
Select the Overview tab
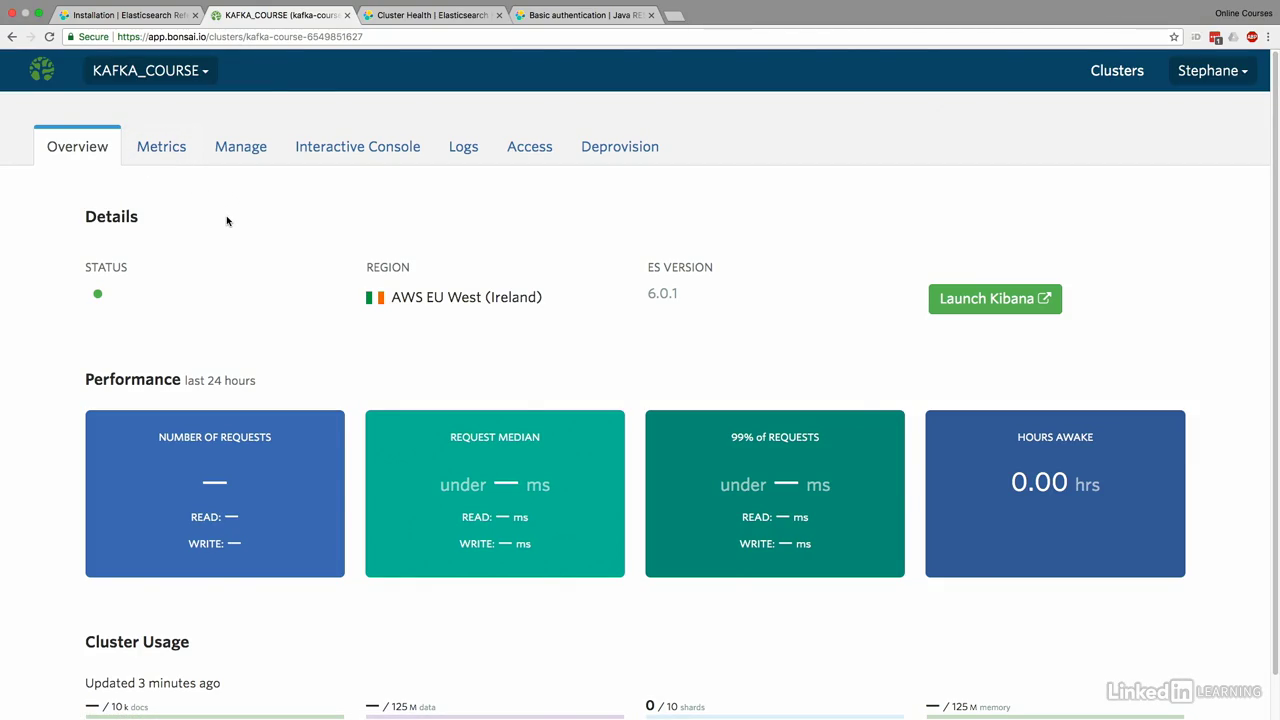click(x=77, y=146)
